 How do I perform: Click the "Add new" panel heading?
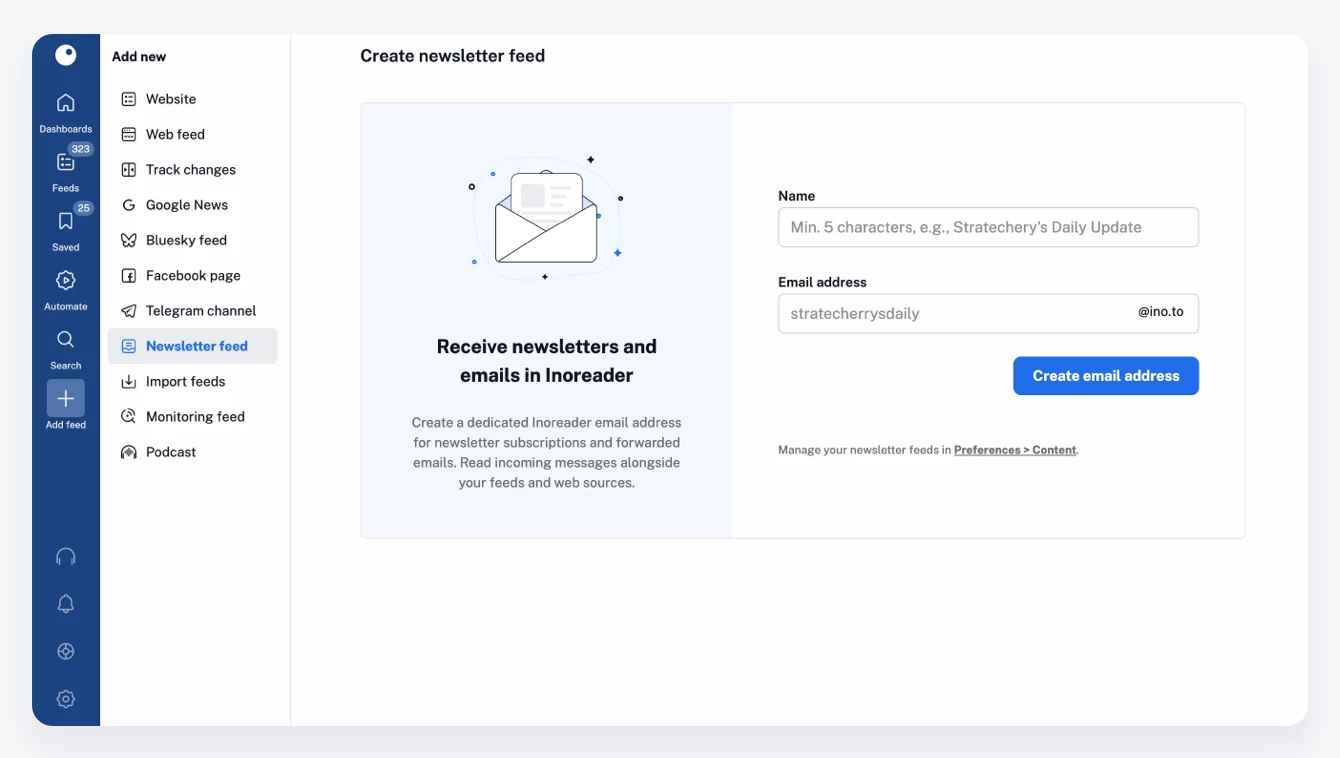pyautogui.click(x=139, y=57)
